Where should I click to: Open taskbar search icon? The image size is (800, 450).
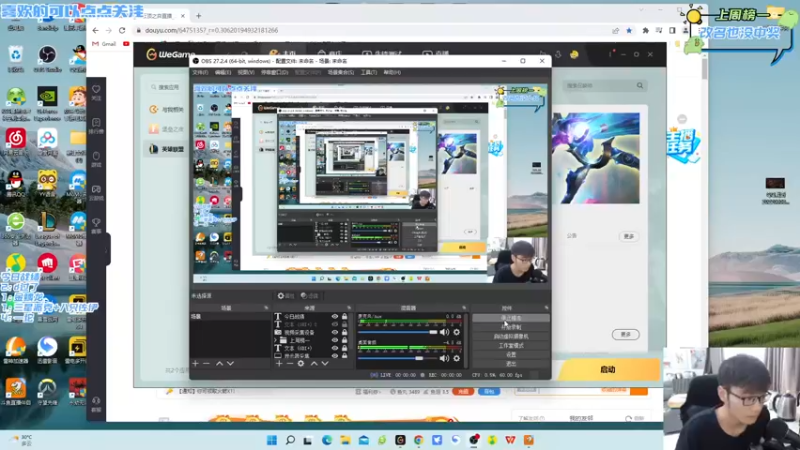(290, 440)
